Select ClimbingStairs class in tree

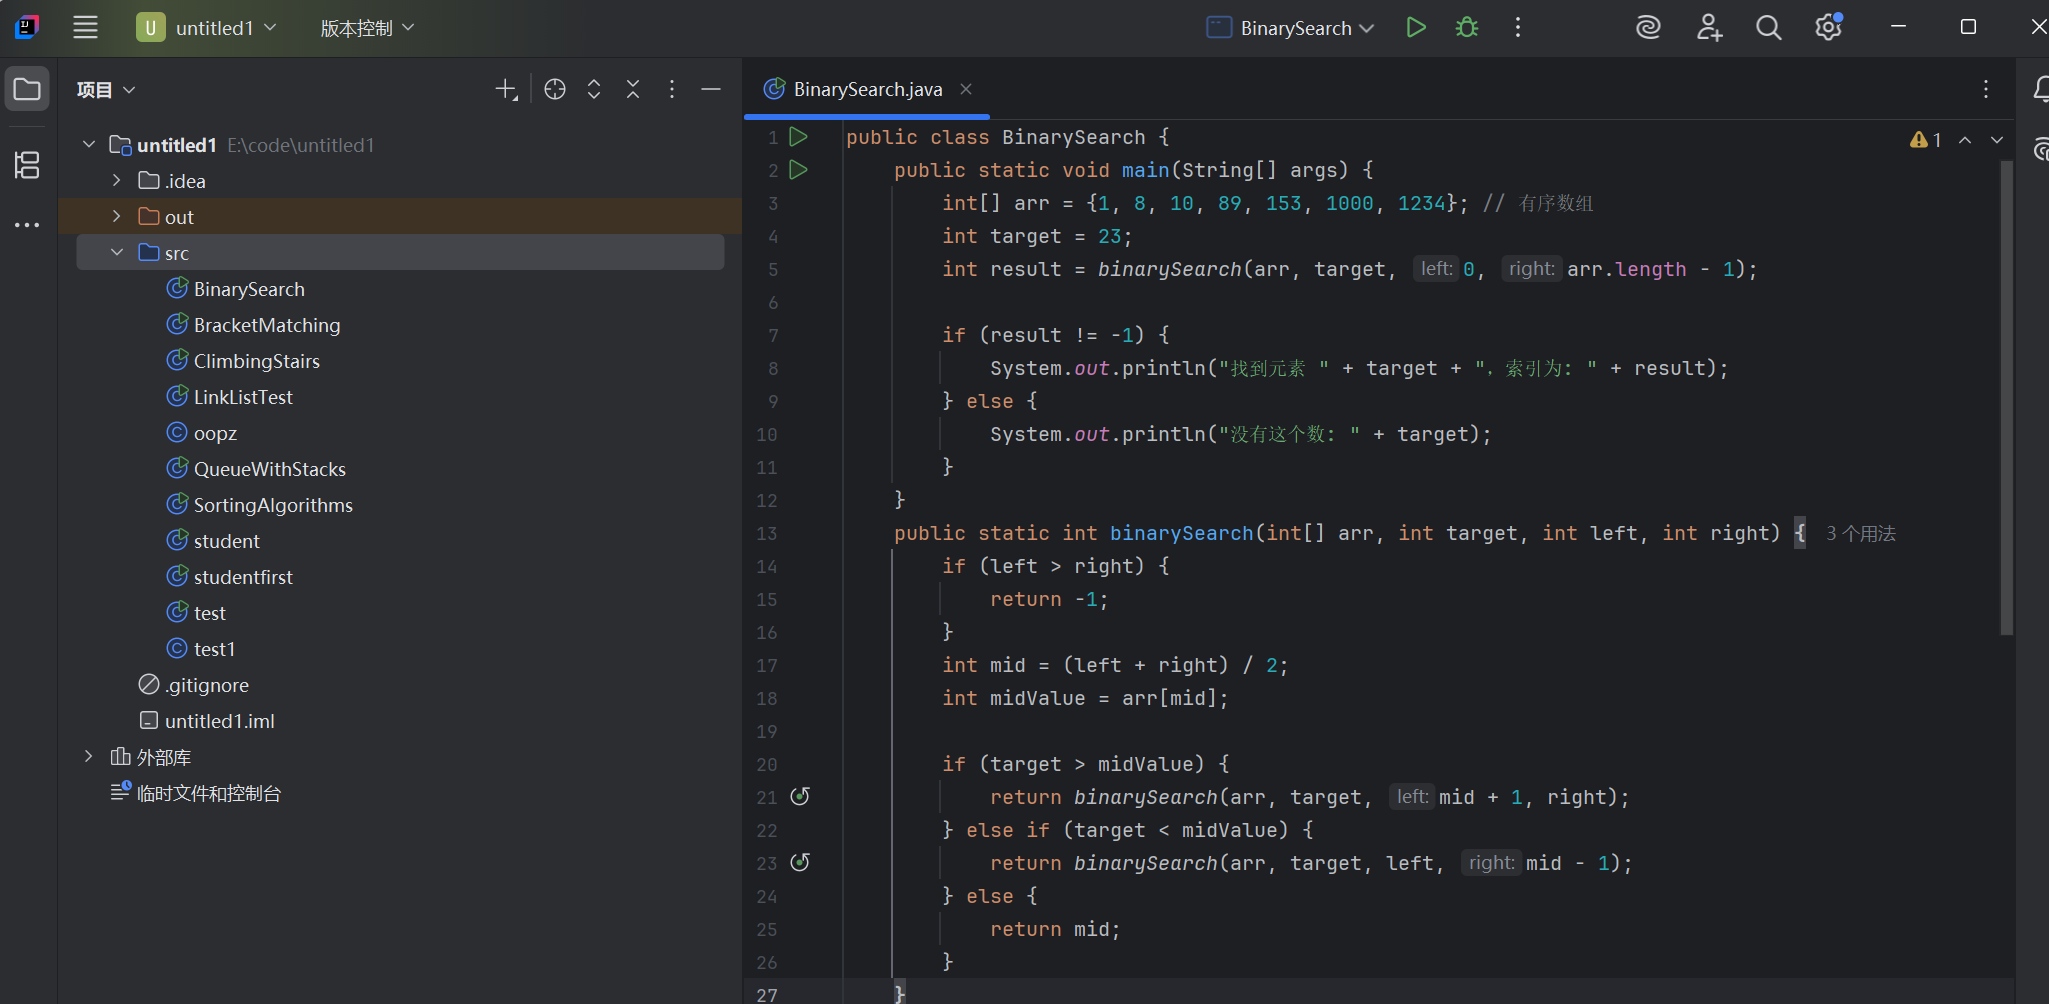[x=257, y=361]
